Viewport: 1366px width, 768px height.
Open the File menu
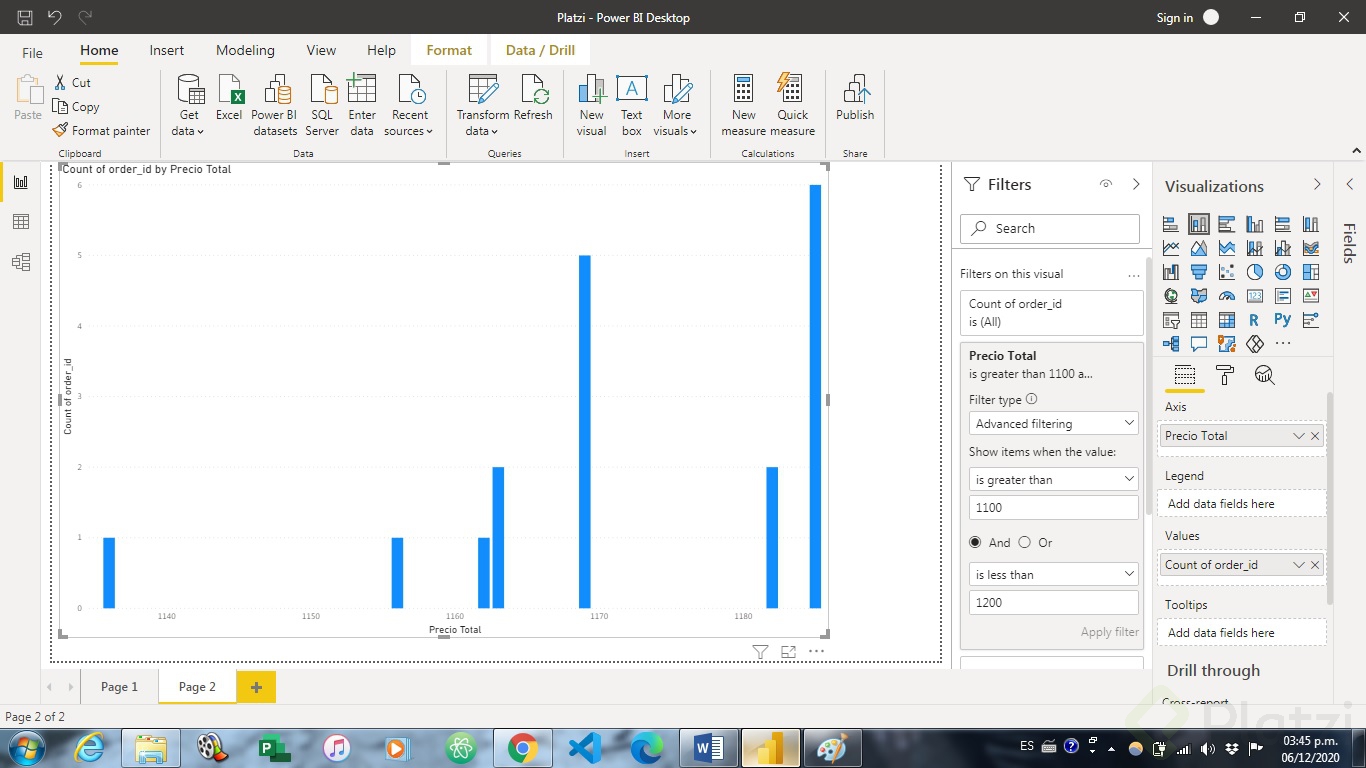(32, 52)
